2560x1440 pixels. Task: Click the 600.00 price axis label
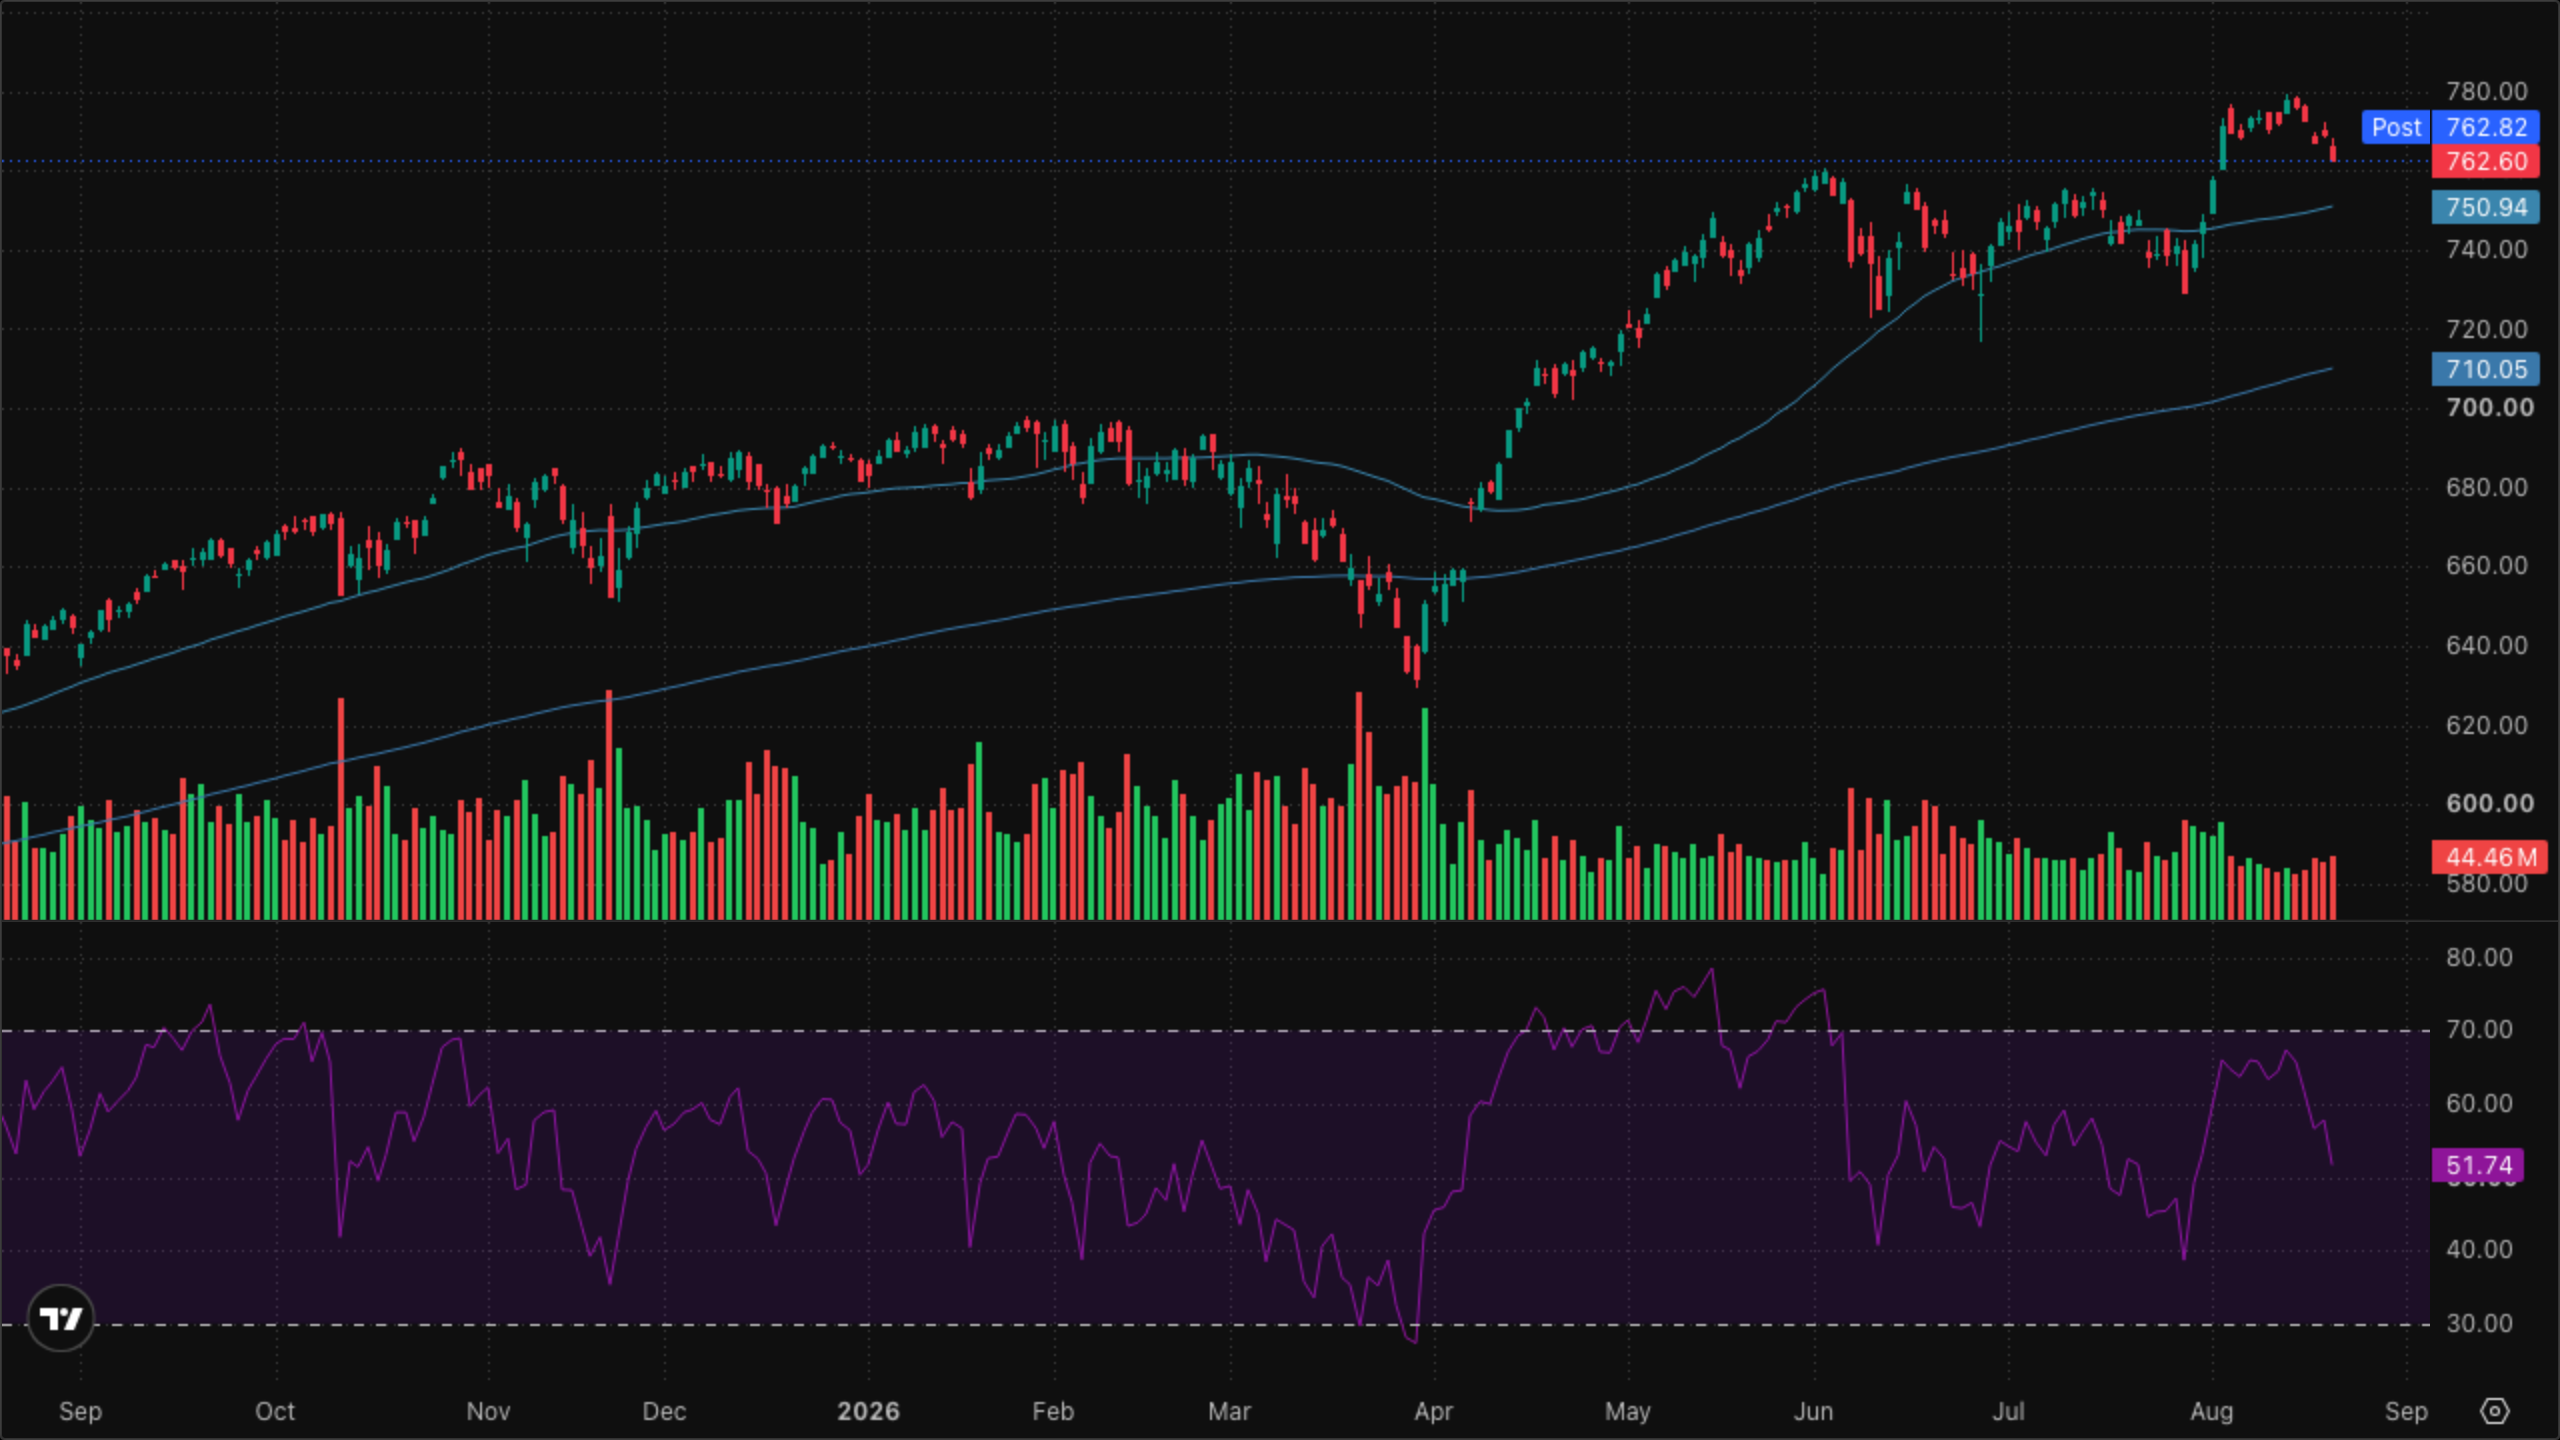coord(2490,803)
